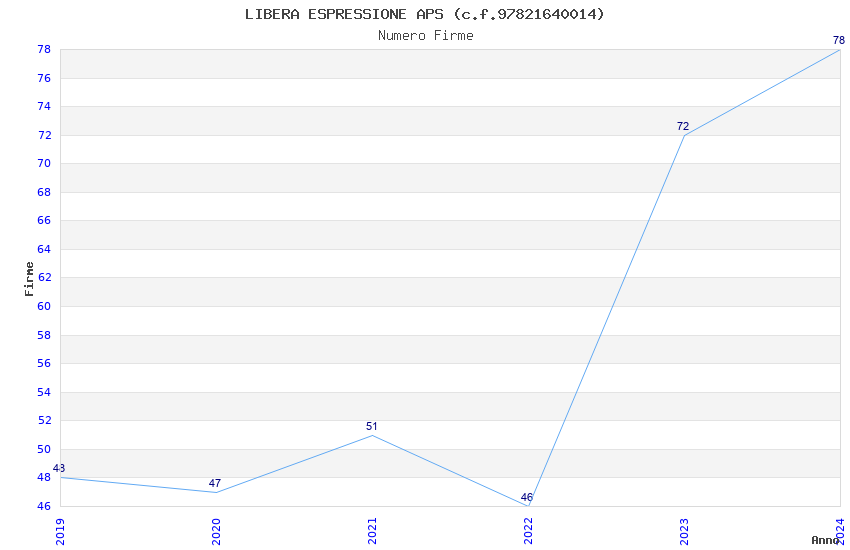Click the data label 72 for 2023
The image size is (850, 550).
[x=683, y=126]
